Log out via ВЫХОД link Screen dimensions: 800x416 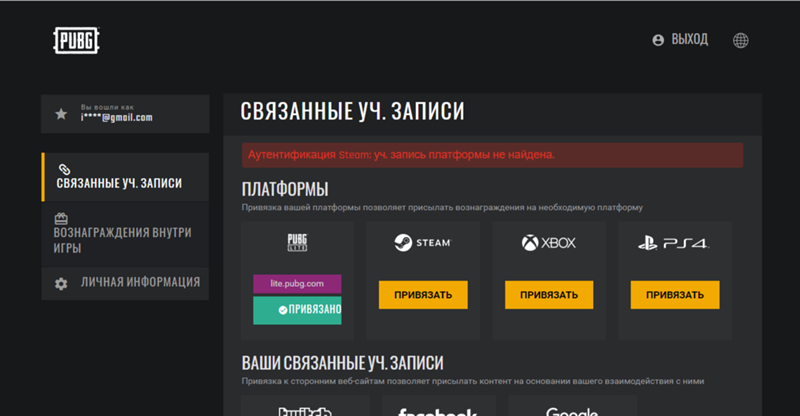point(689,39)
